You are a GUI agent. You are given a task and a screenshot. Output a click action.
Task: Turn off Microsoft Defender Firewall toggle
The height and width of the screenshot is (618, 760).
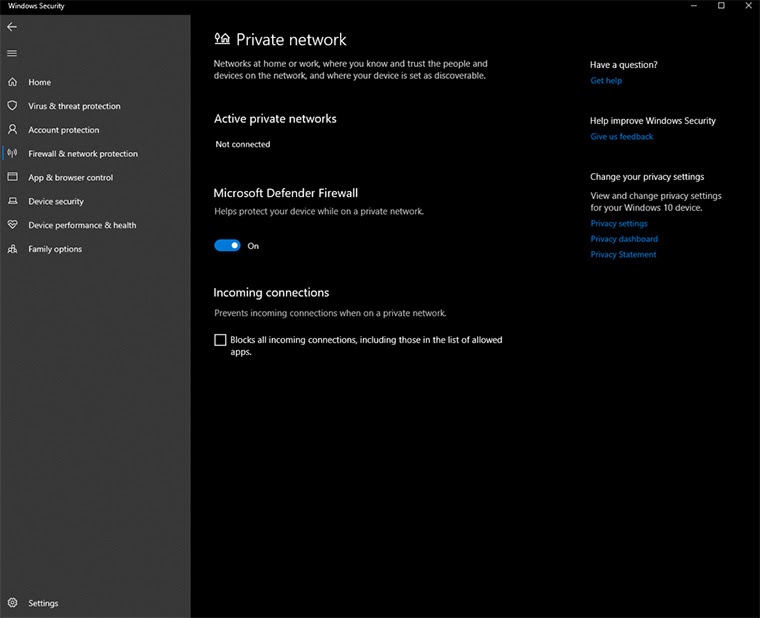point(227,246)
